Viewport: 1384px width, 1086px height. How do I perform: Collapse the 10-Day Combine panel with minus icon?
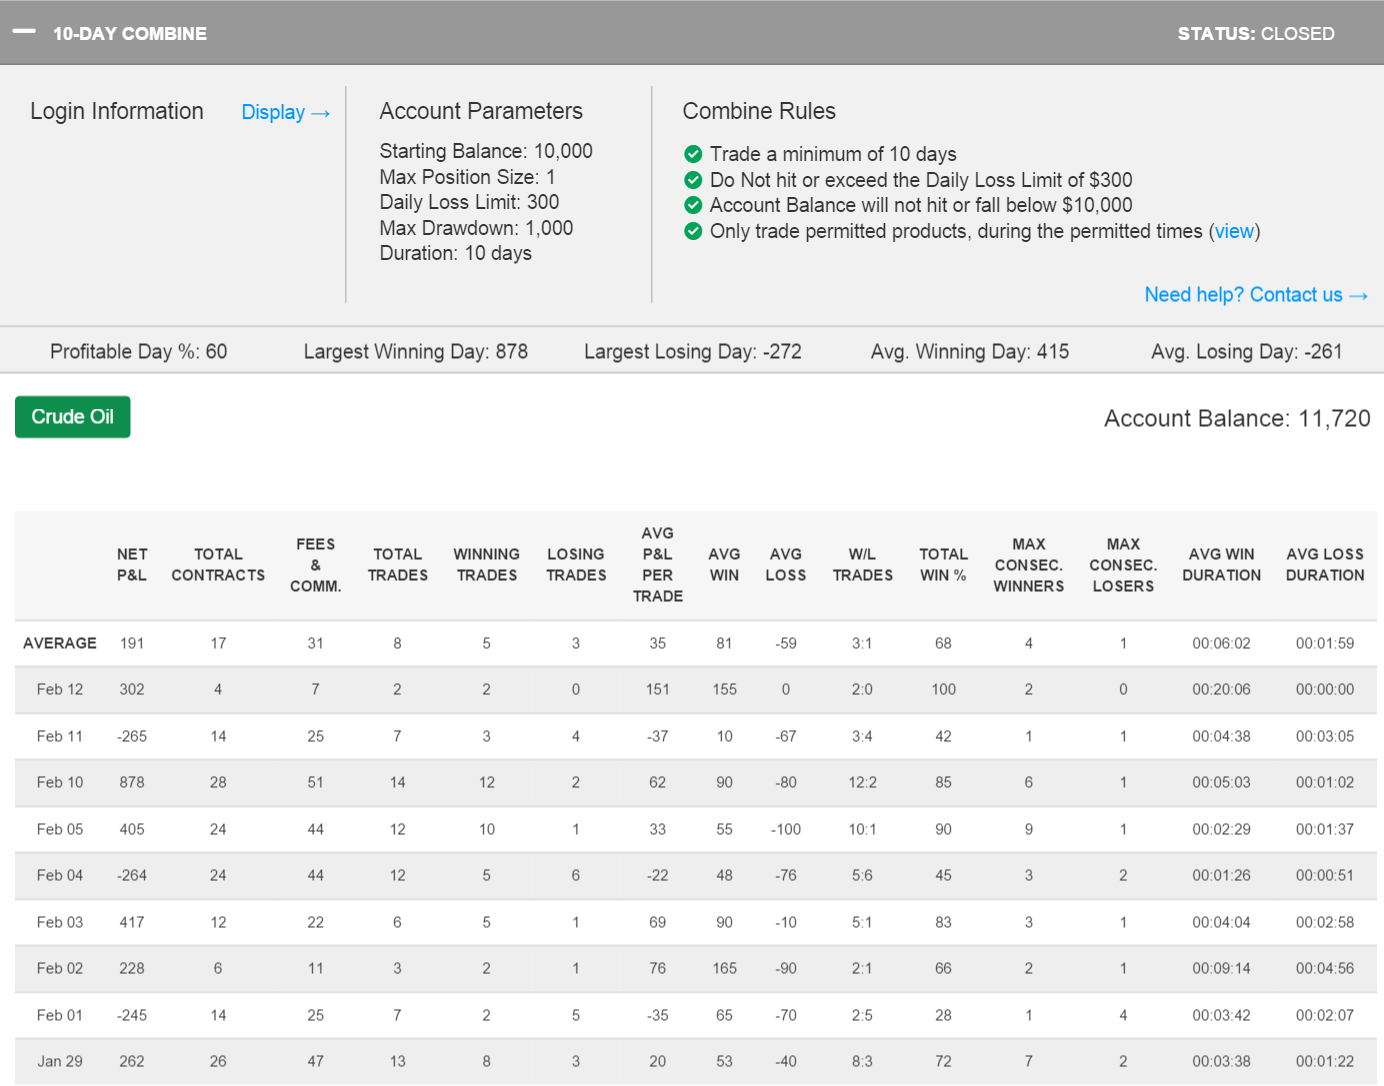(24, 32)
